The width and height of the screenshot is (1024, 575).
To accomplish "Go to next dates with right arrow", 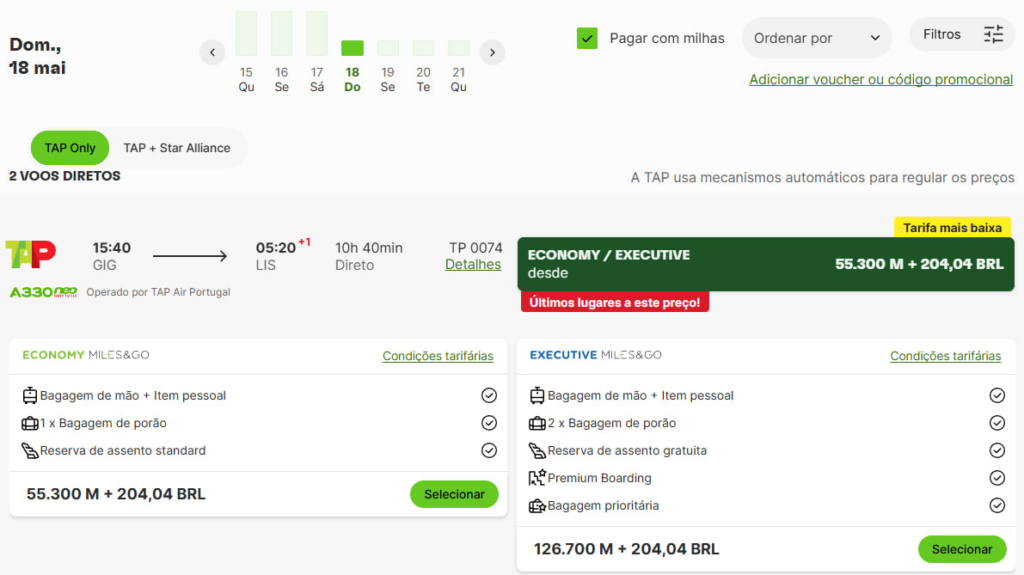I will click(x=492, y=52).
